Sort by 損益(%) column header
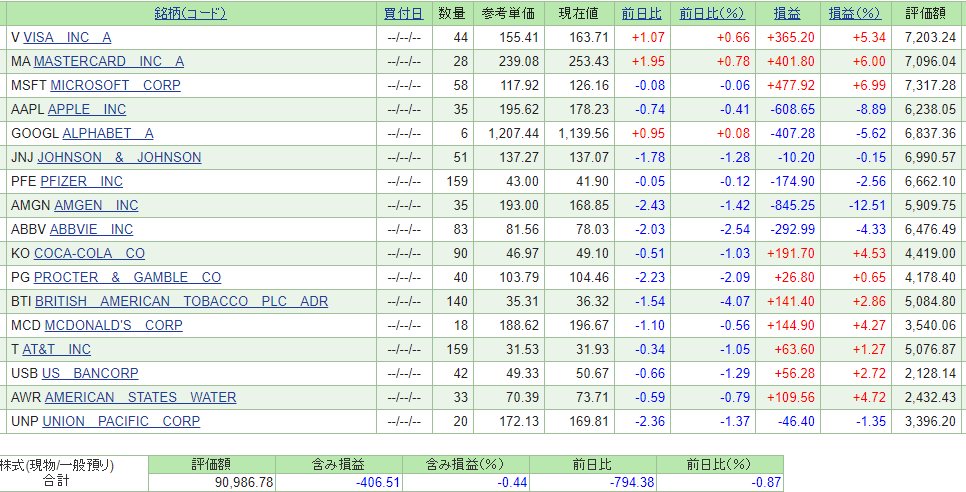Viewport: 966px width, 492px height. (855, 14)
